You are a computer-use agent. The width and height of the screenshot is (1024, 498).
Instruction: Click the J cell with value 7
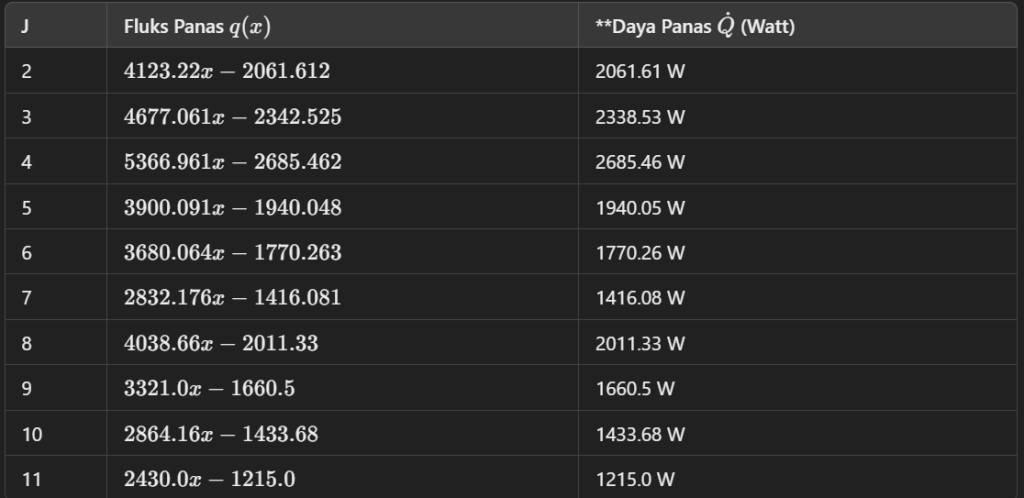point(27,298)
